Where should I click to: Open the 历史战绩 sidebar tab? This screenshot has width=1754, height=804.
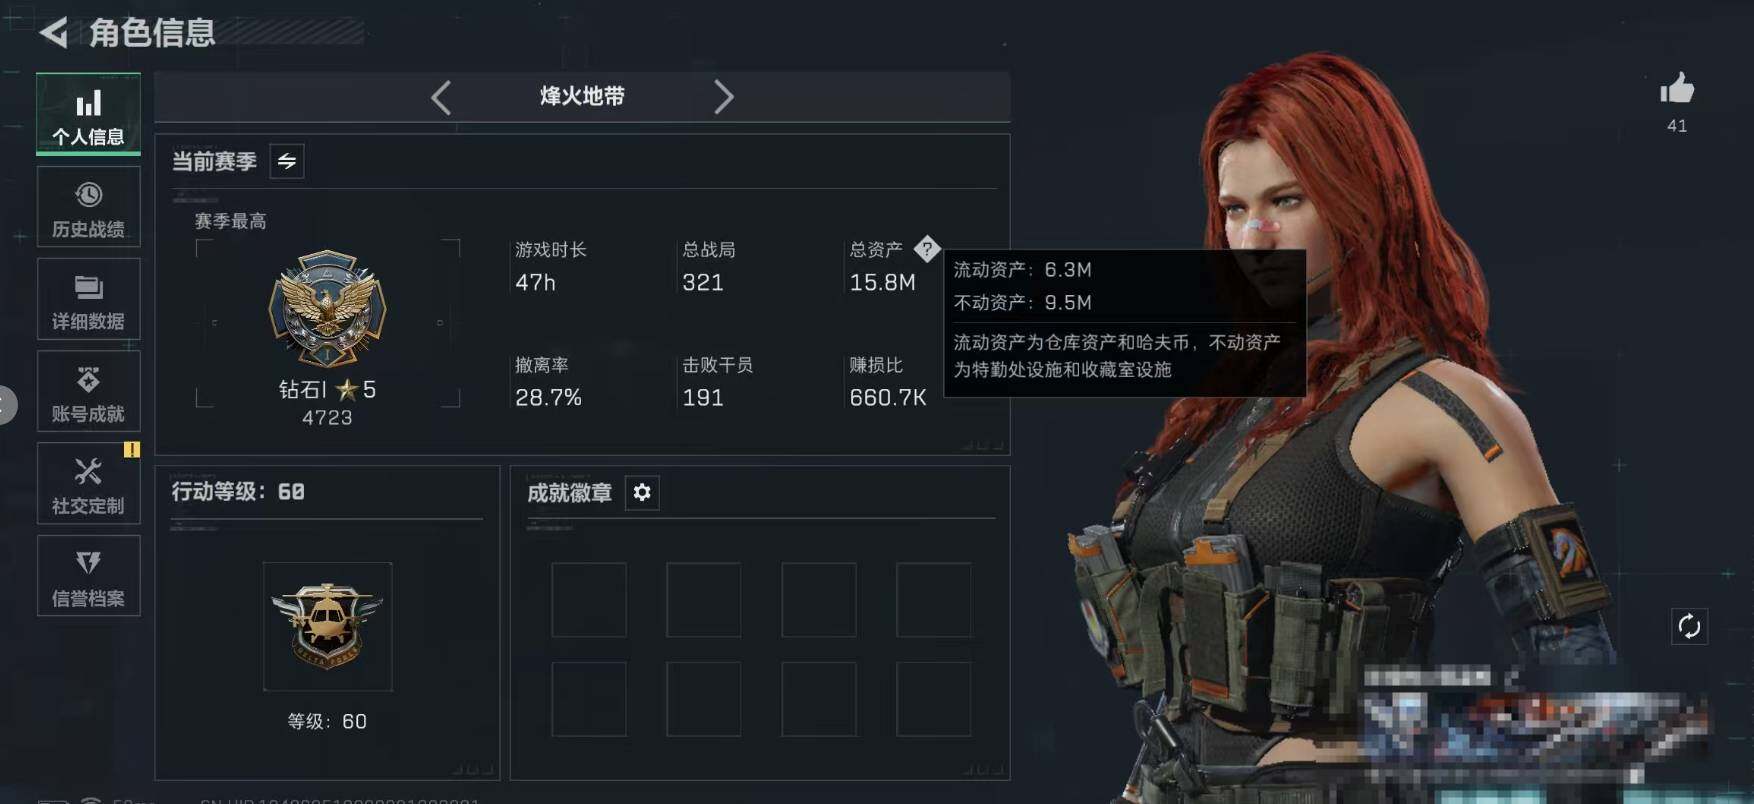88,207
